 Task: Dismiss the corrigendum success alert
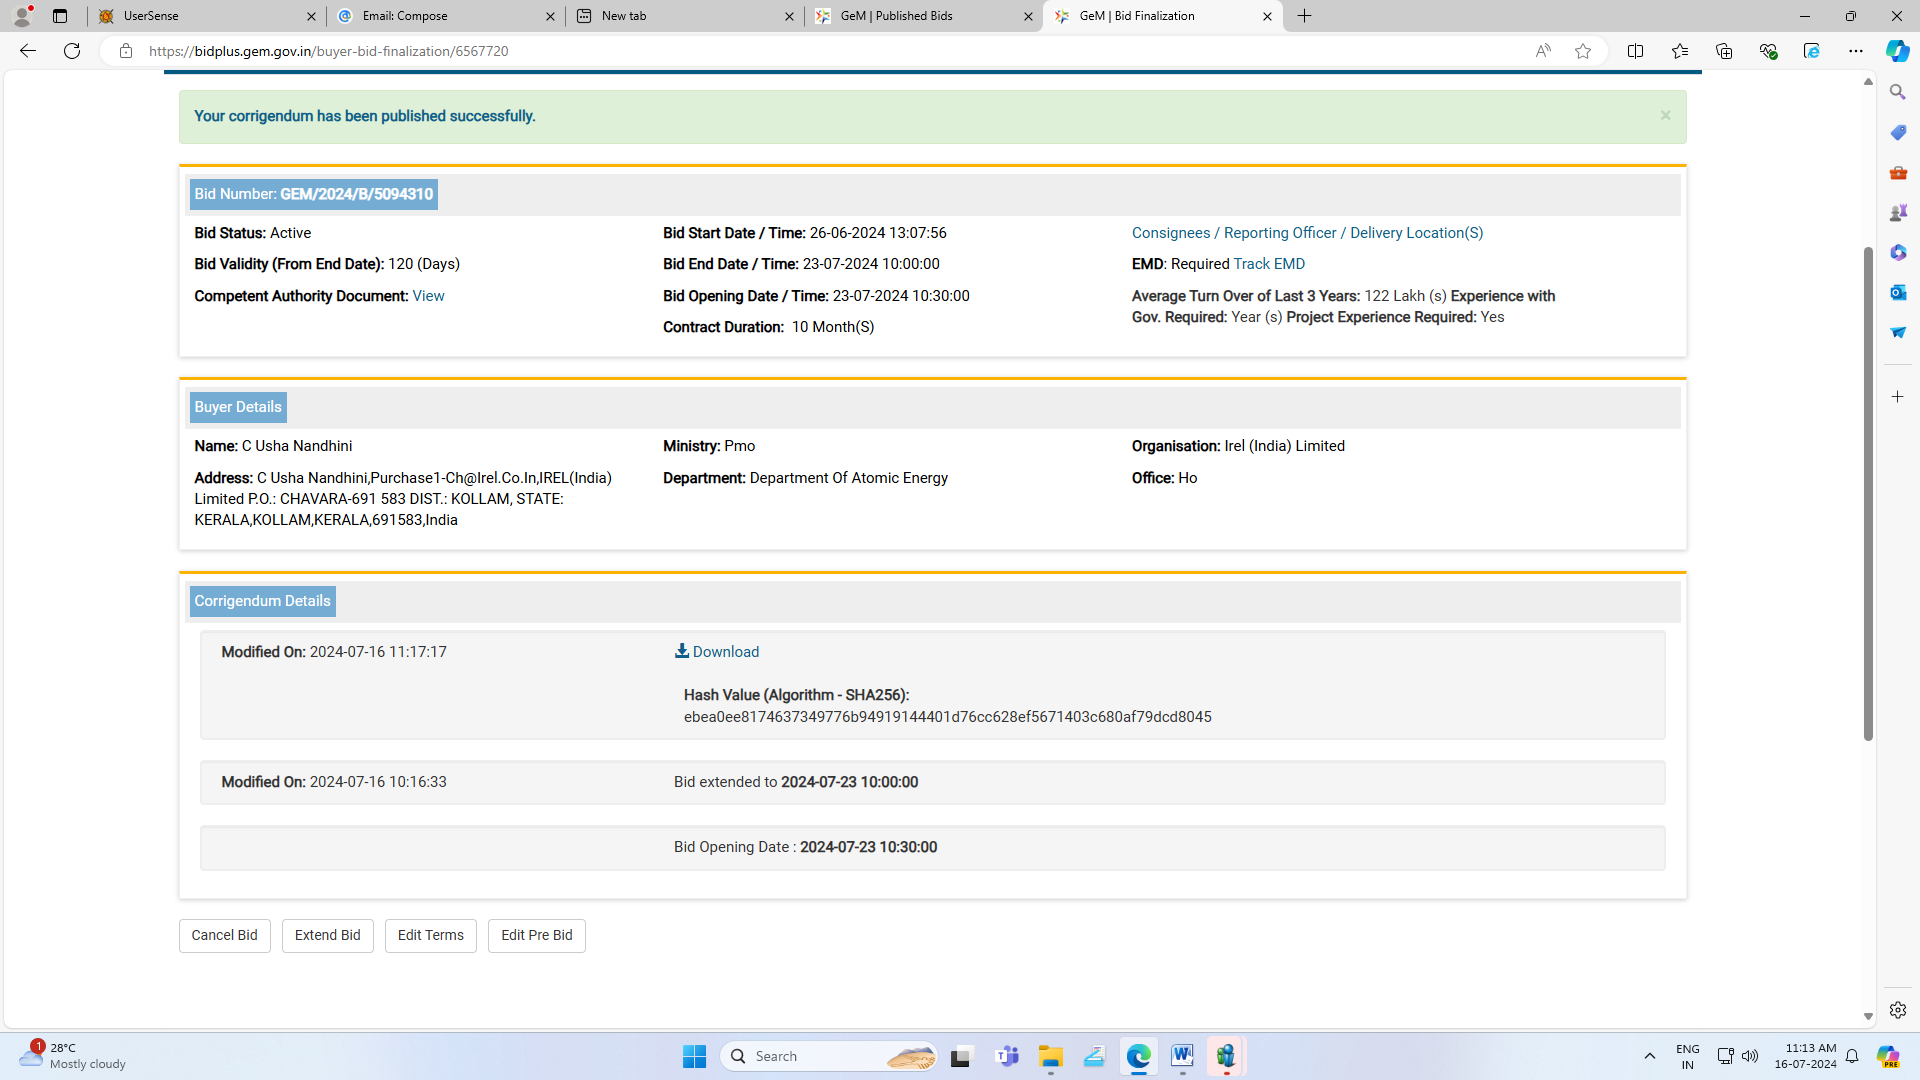coord(1665,116)
